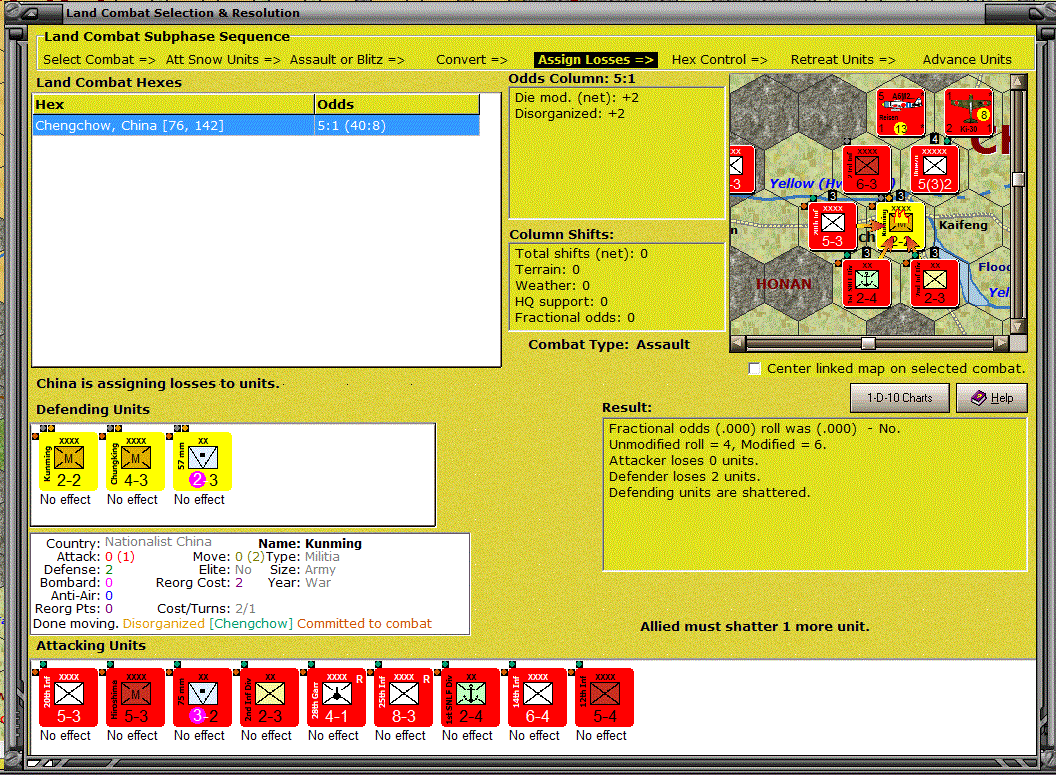Click the highlighted Assign Losses subphase step

595,60
